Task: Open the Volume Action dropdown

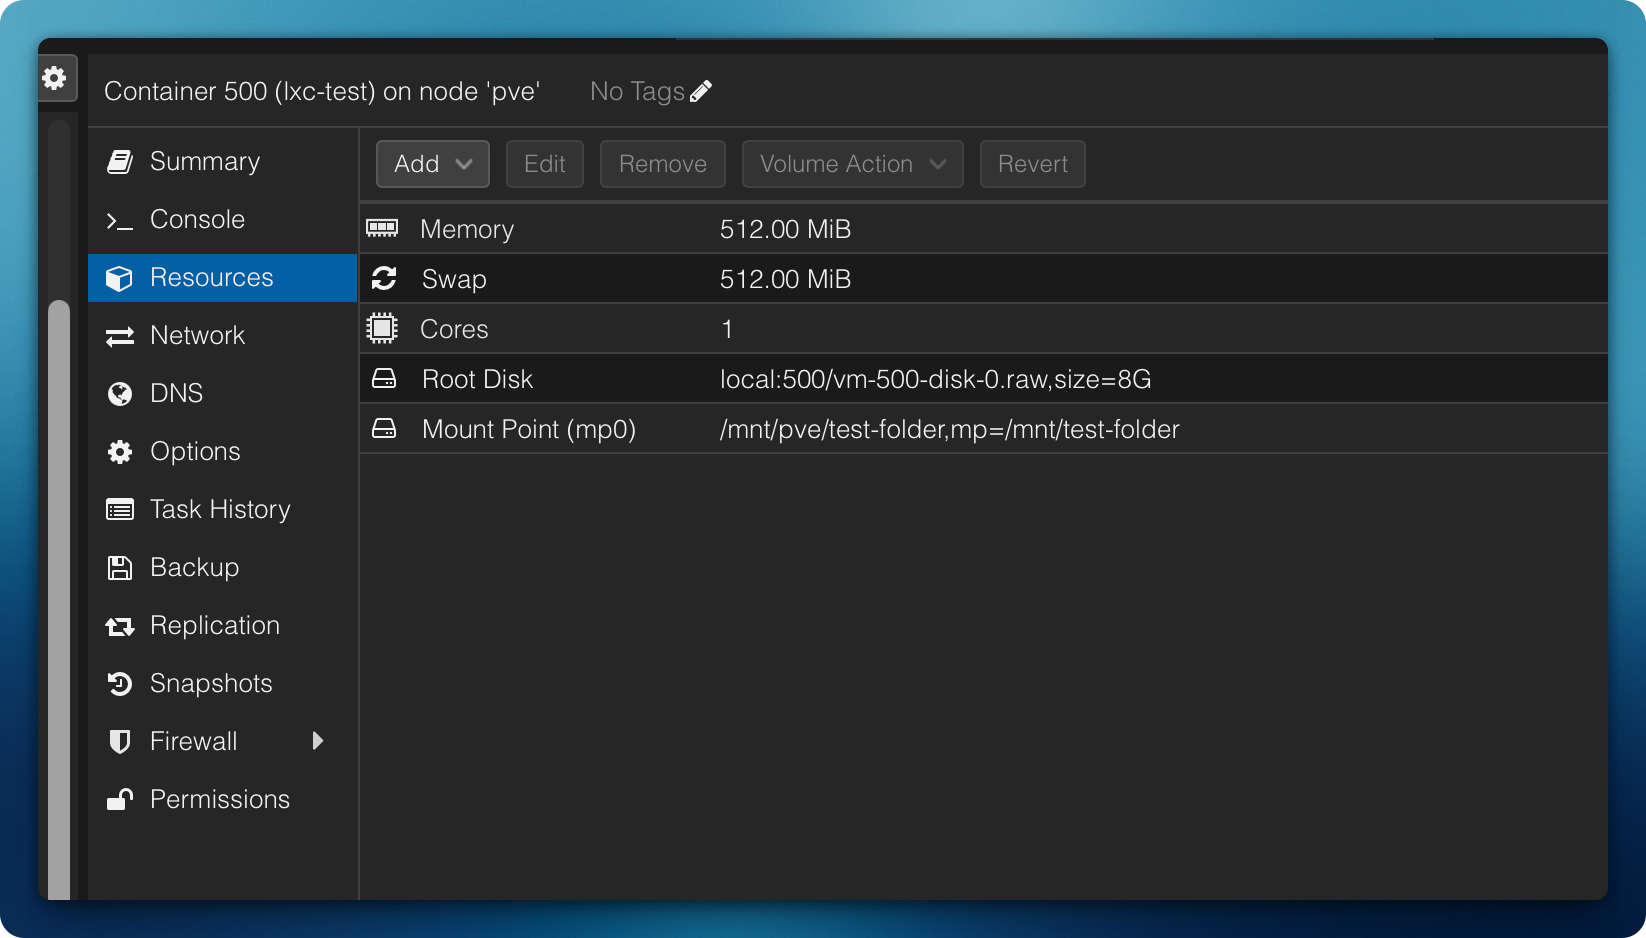Action: 852,164
